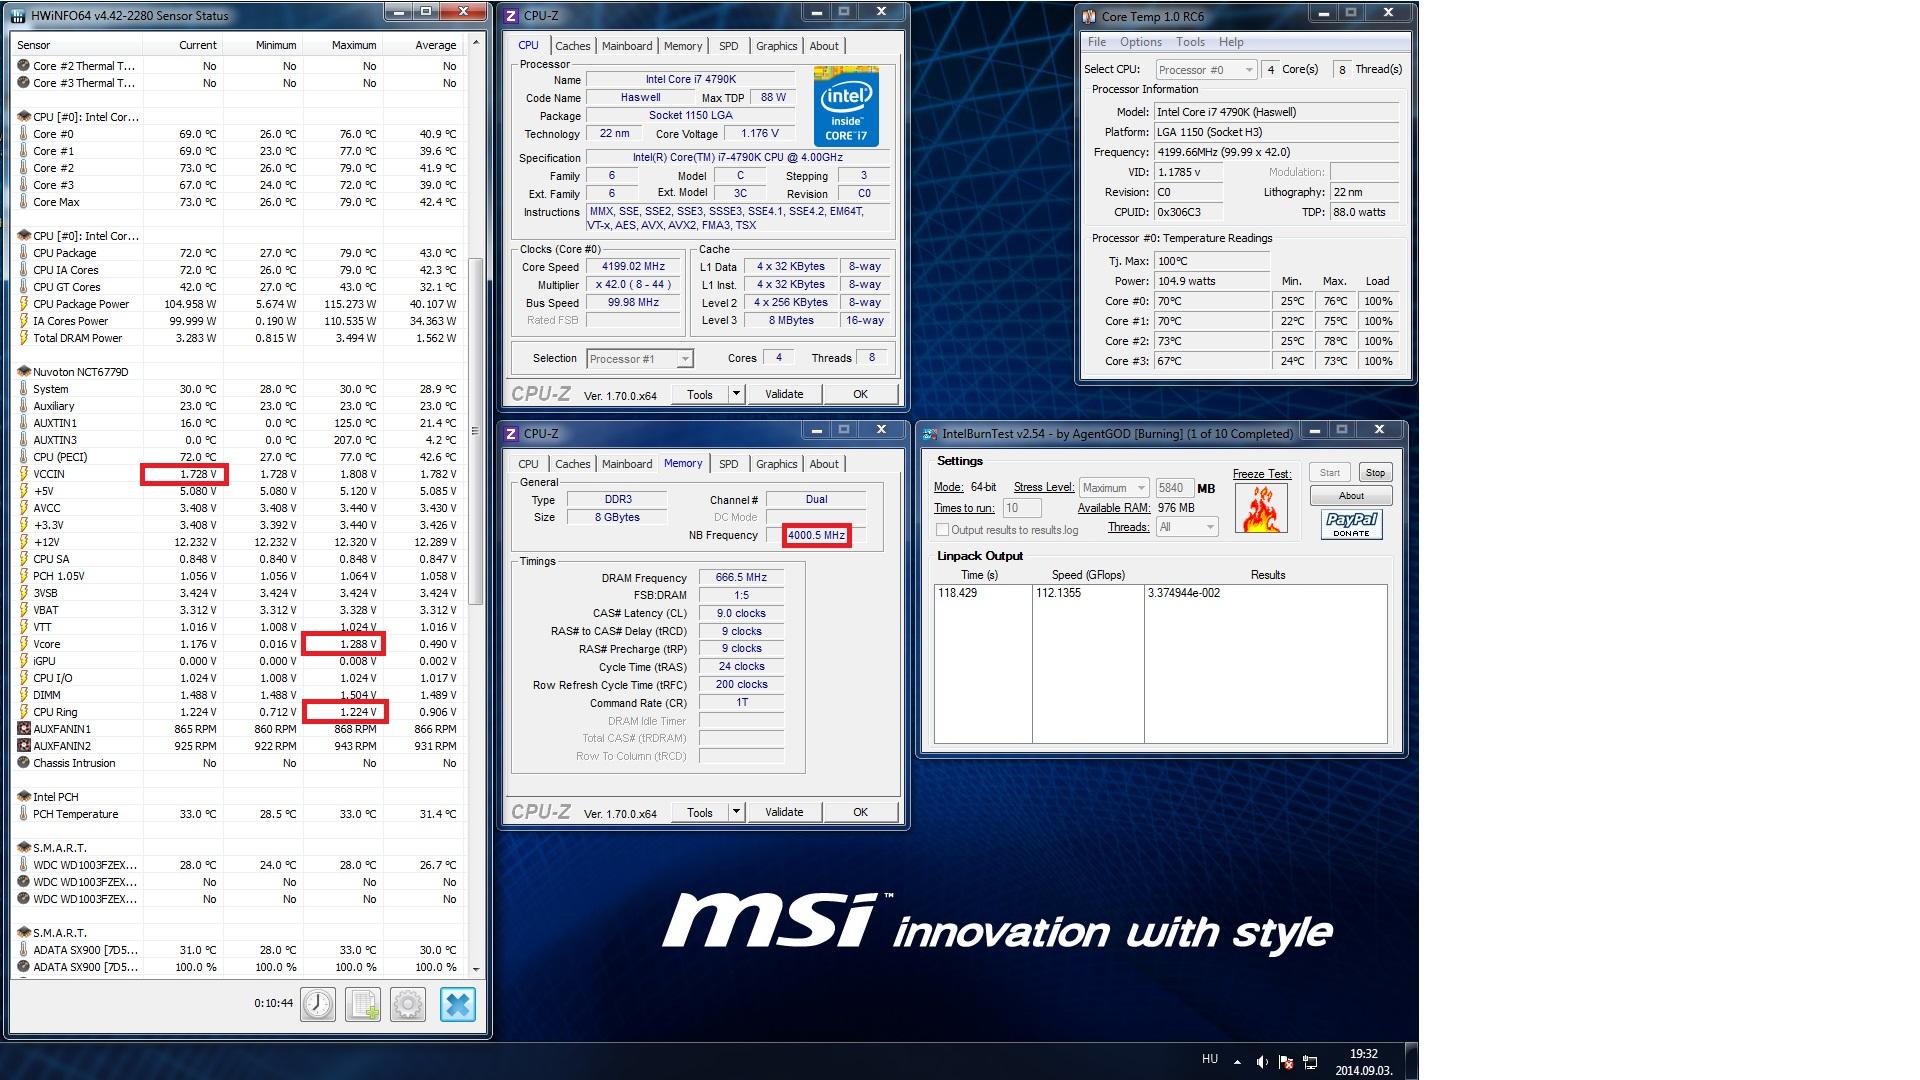1920x1080 pixels.
Task: Click the NB Frequency 4000.5 MHz value
Action: click(x=816, y=535)
